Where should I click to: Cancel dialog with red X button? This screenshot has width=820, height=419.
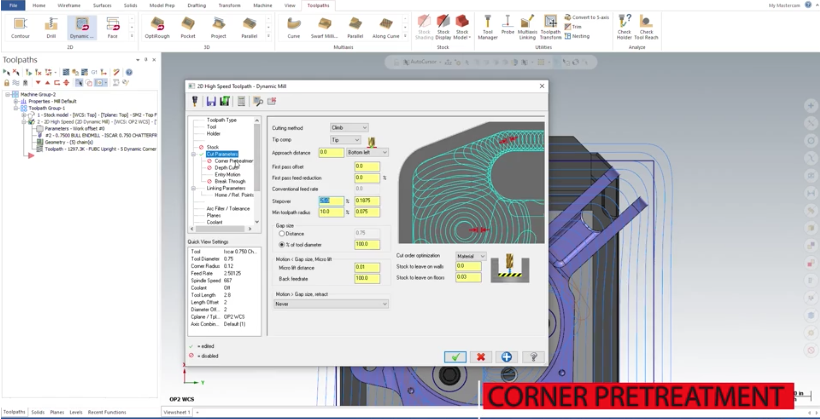click(x=481, y=357)
